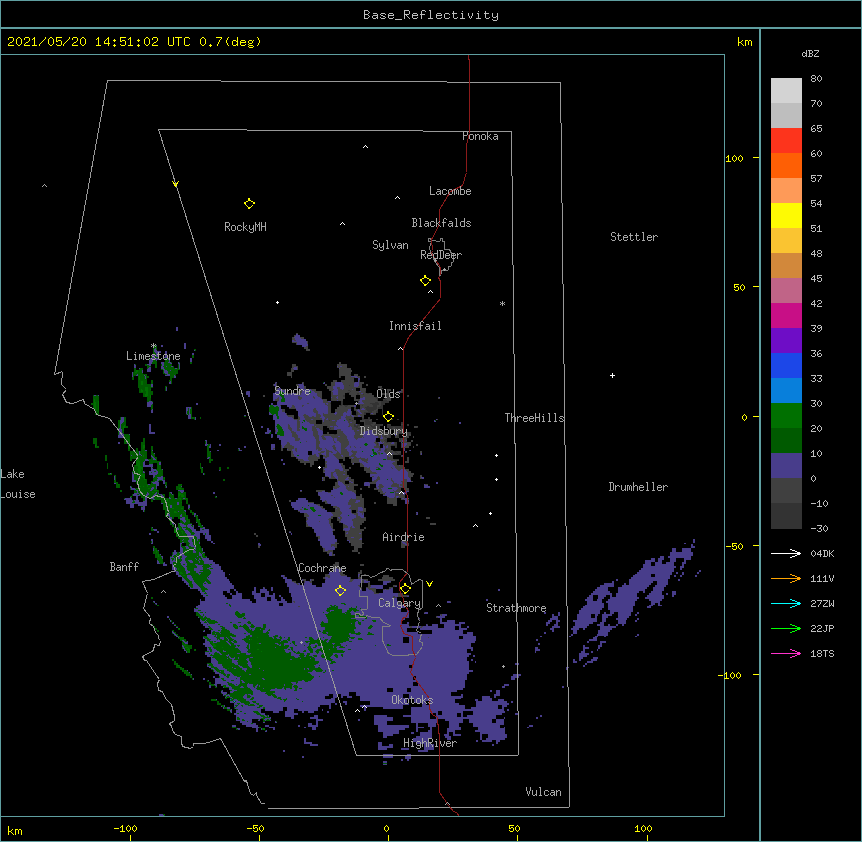Click the white 04DK arrow in legend
Image resolution: width=862 pixels, height=842 pixels.
point(786,553)
